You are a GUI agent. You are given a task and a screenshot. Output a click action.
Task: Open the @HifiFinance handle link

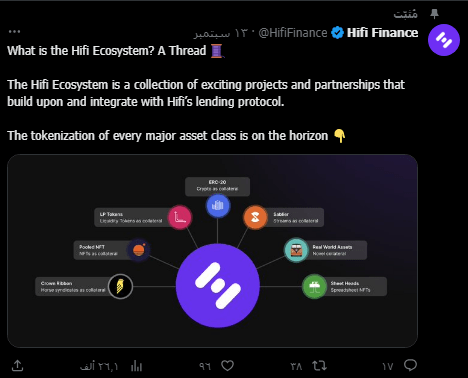293,33
